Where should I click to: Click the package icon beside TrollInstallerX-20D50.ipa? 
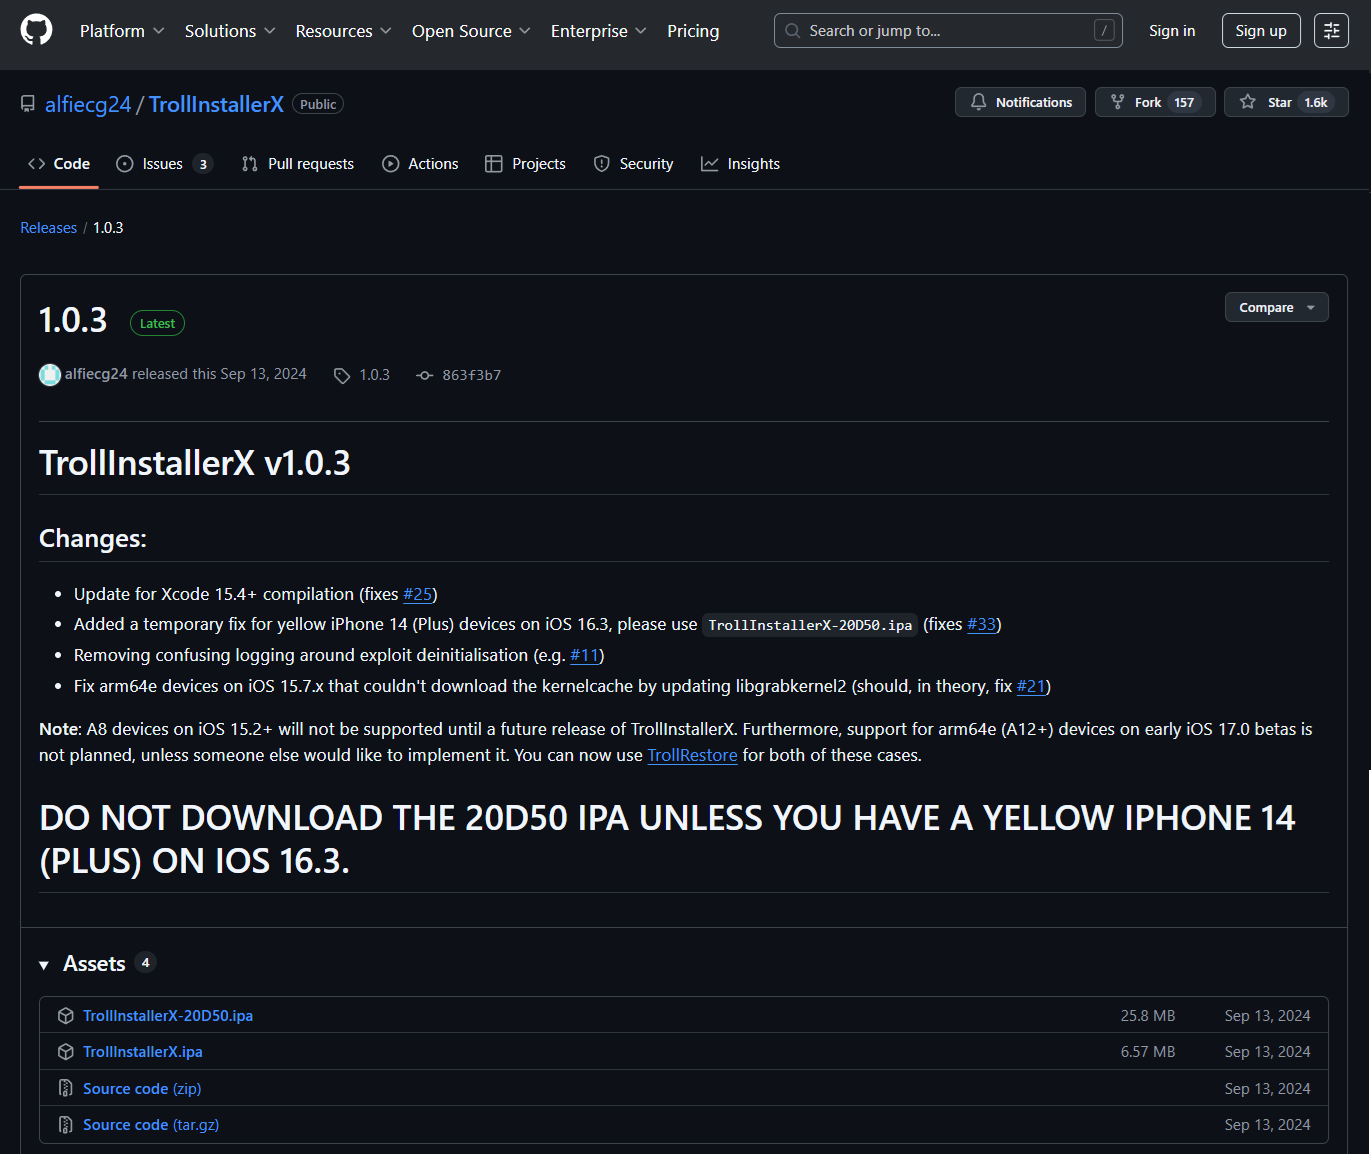[x=66, y=1016]
